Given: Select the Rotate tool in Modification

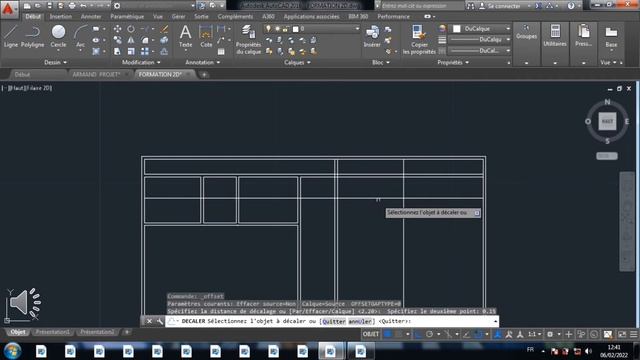Looking at the screenshot, I should coord(131,29).
